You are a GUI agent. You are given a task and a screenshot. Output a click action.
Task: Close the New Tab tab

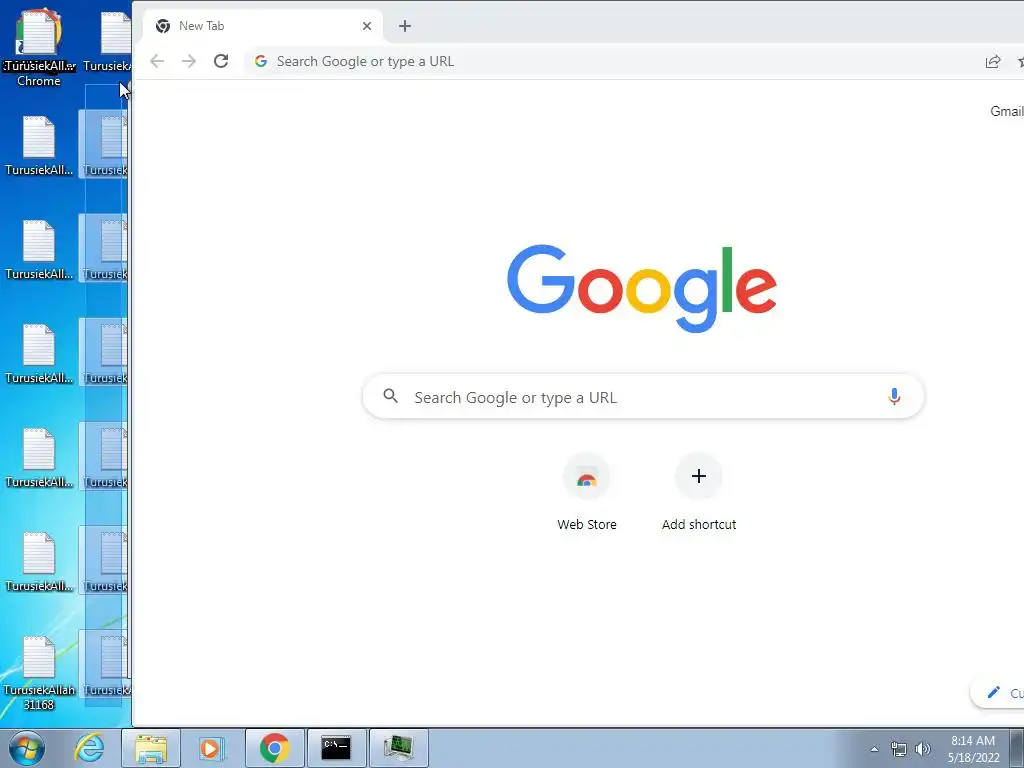367,26
